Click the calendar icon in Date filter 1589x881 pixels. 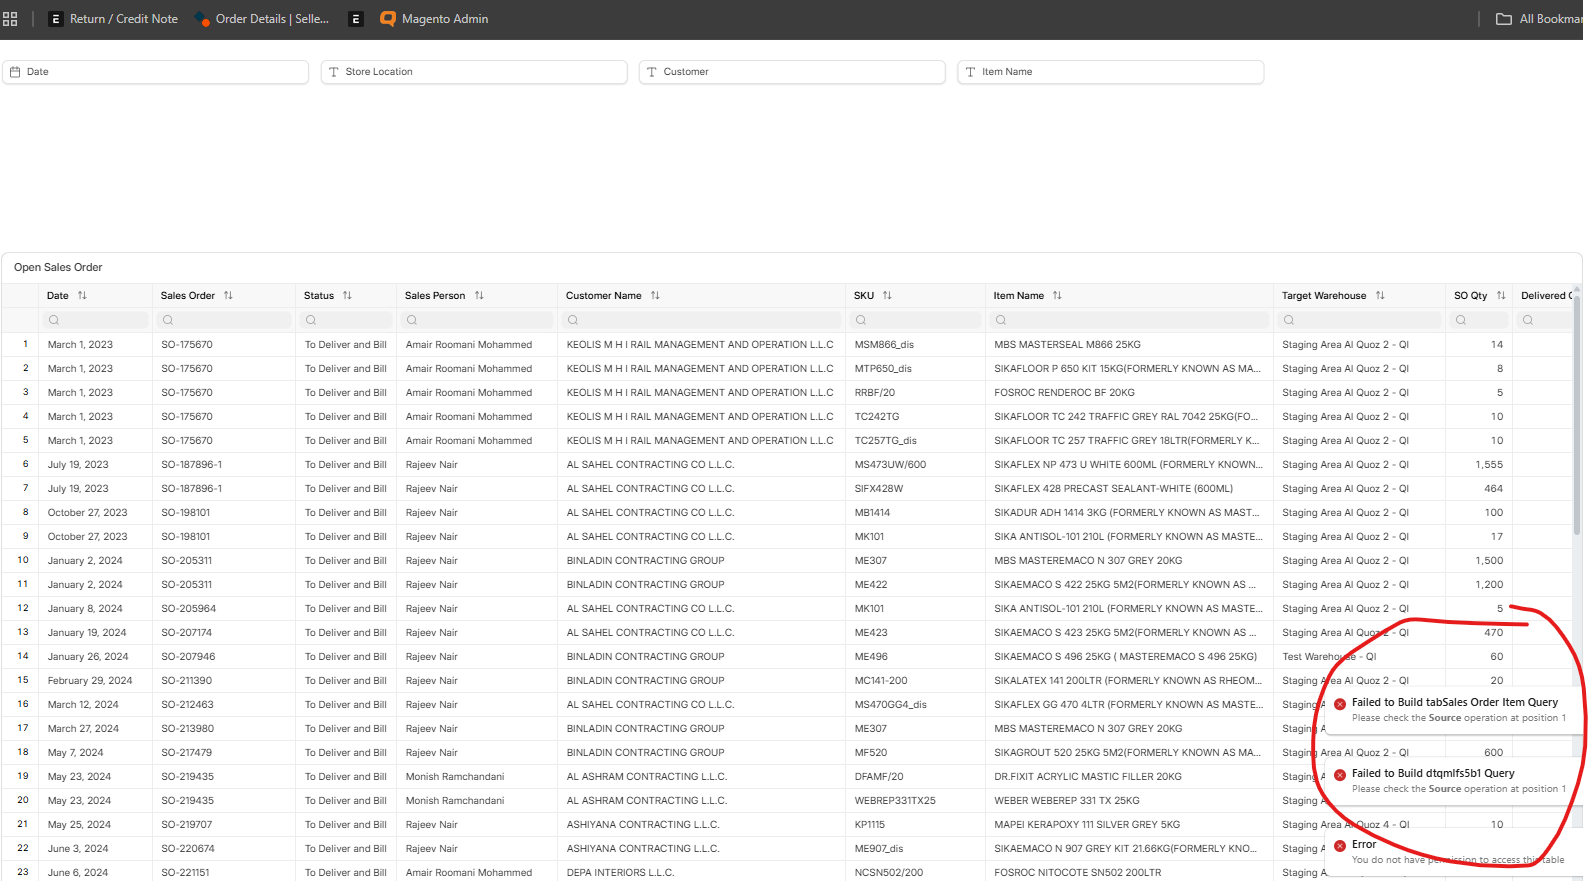tap(15, 72)
